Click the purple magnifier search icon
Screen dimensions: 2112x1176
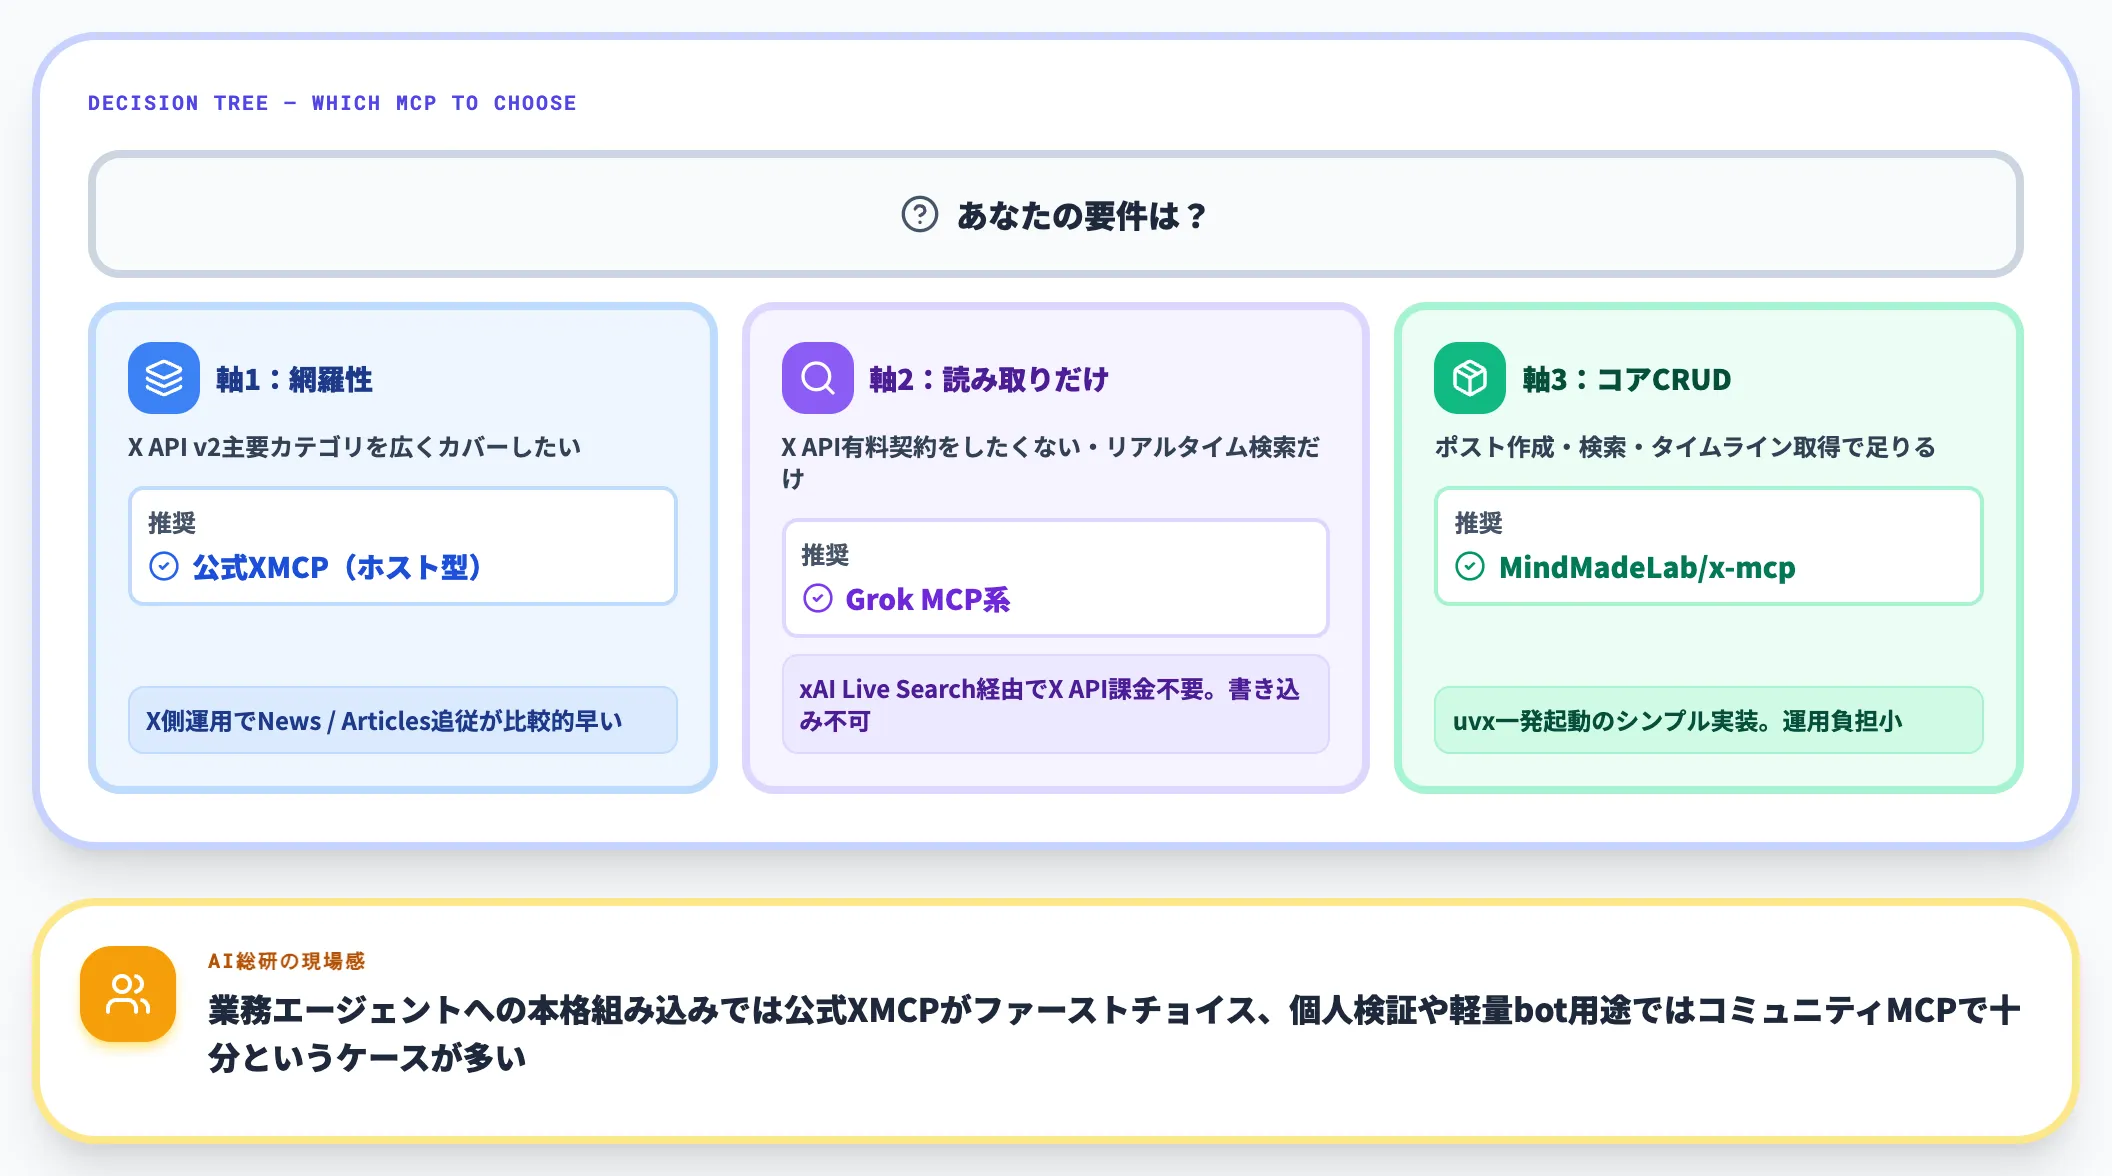(817, 378)
